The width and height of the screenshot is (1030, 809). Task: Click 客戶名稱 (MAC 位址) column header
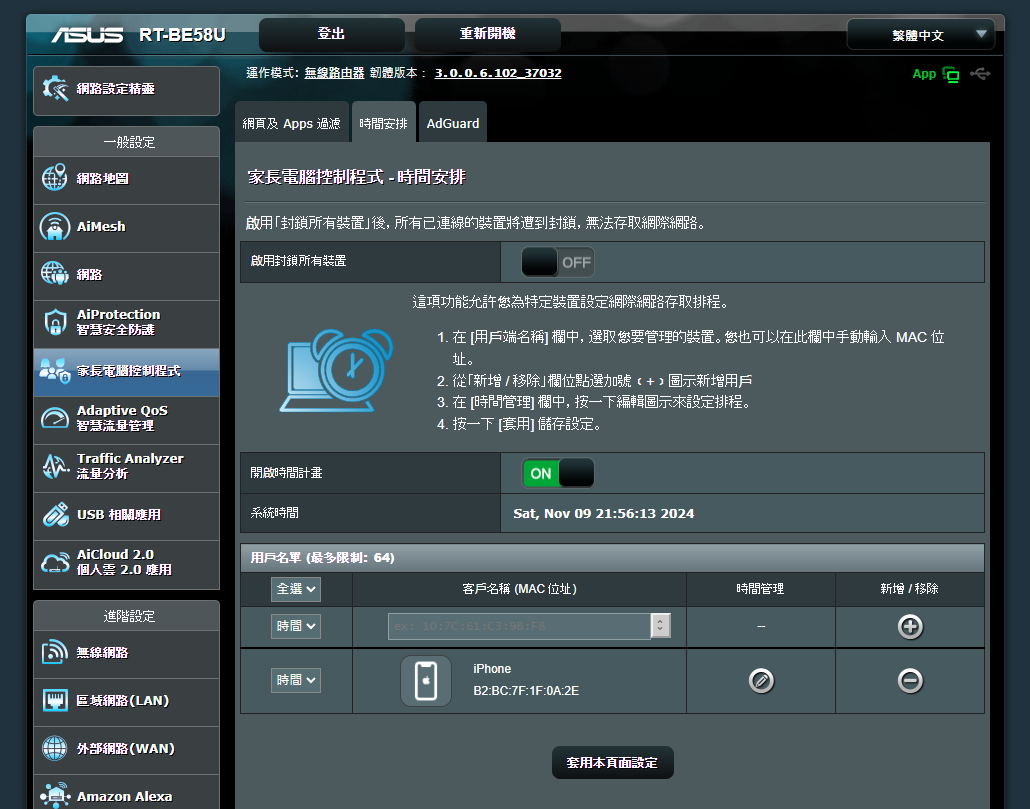[519, 589]
